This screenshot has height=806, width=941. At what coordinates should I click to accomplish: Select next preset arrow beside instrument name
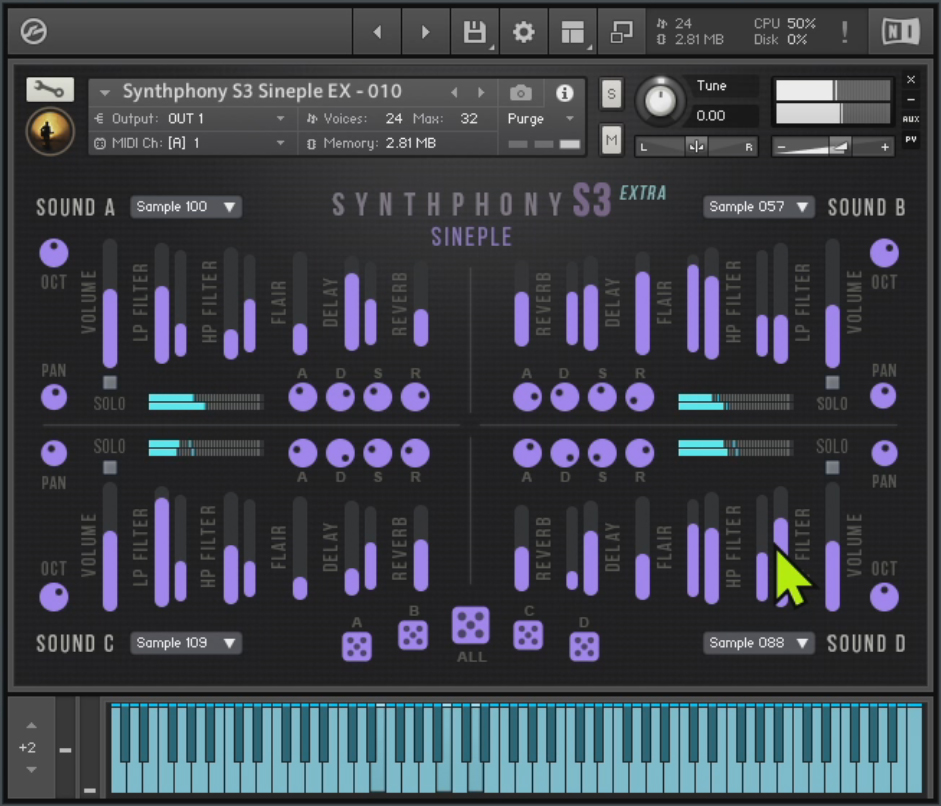(481, 92)
